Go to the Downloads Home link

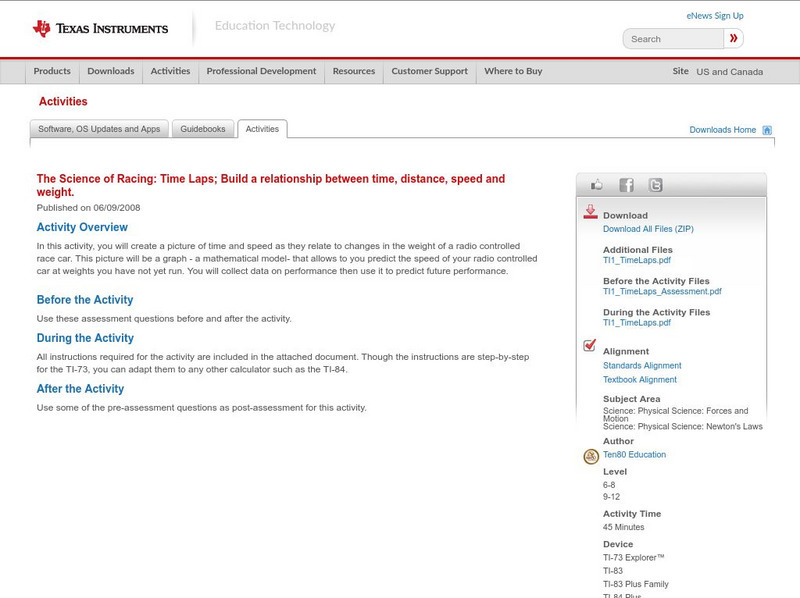click(722, 130)
